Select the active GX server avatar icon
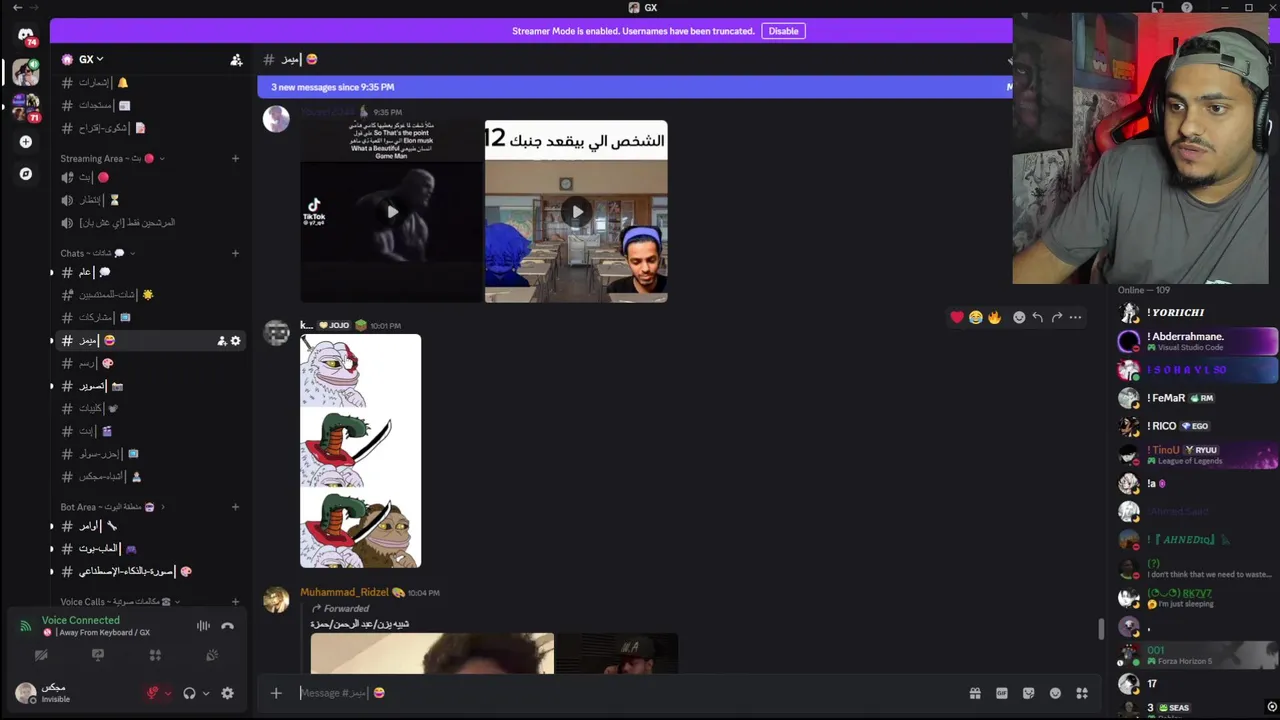Viewport: 1280px width, 720px height. tap(26, 72)
